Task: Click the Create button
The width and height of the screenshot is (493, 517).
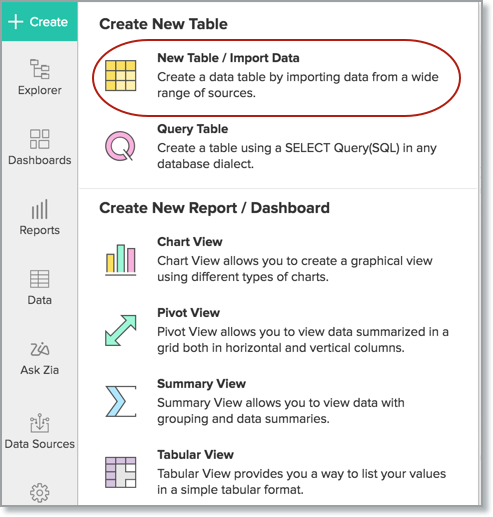Action: pyautogui.click(x=39, y=22)
